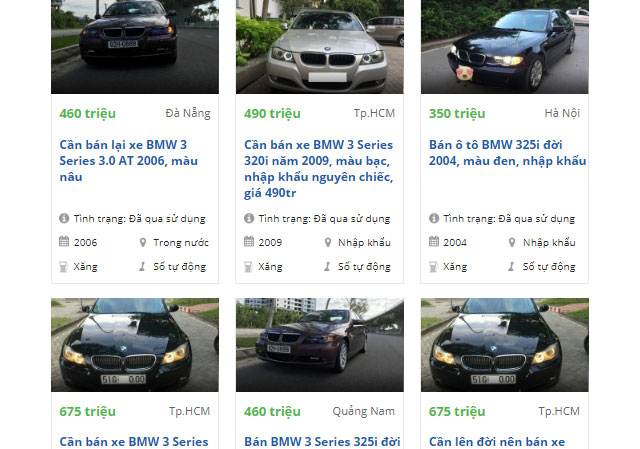Click the silver BMW 320i photo in Tp.HCM listing

320,47
